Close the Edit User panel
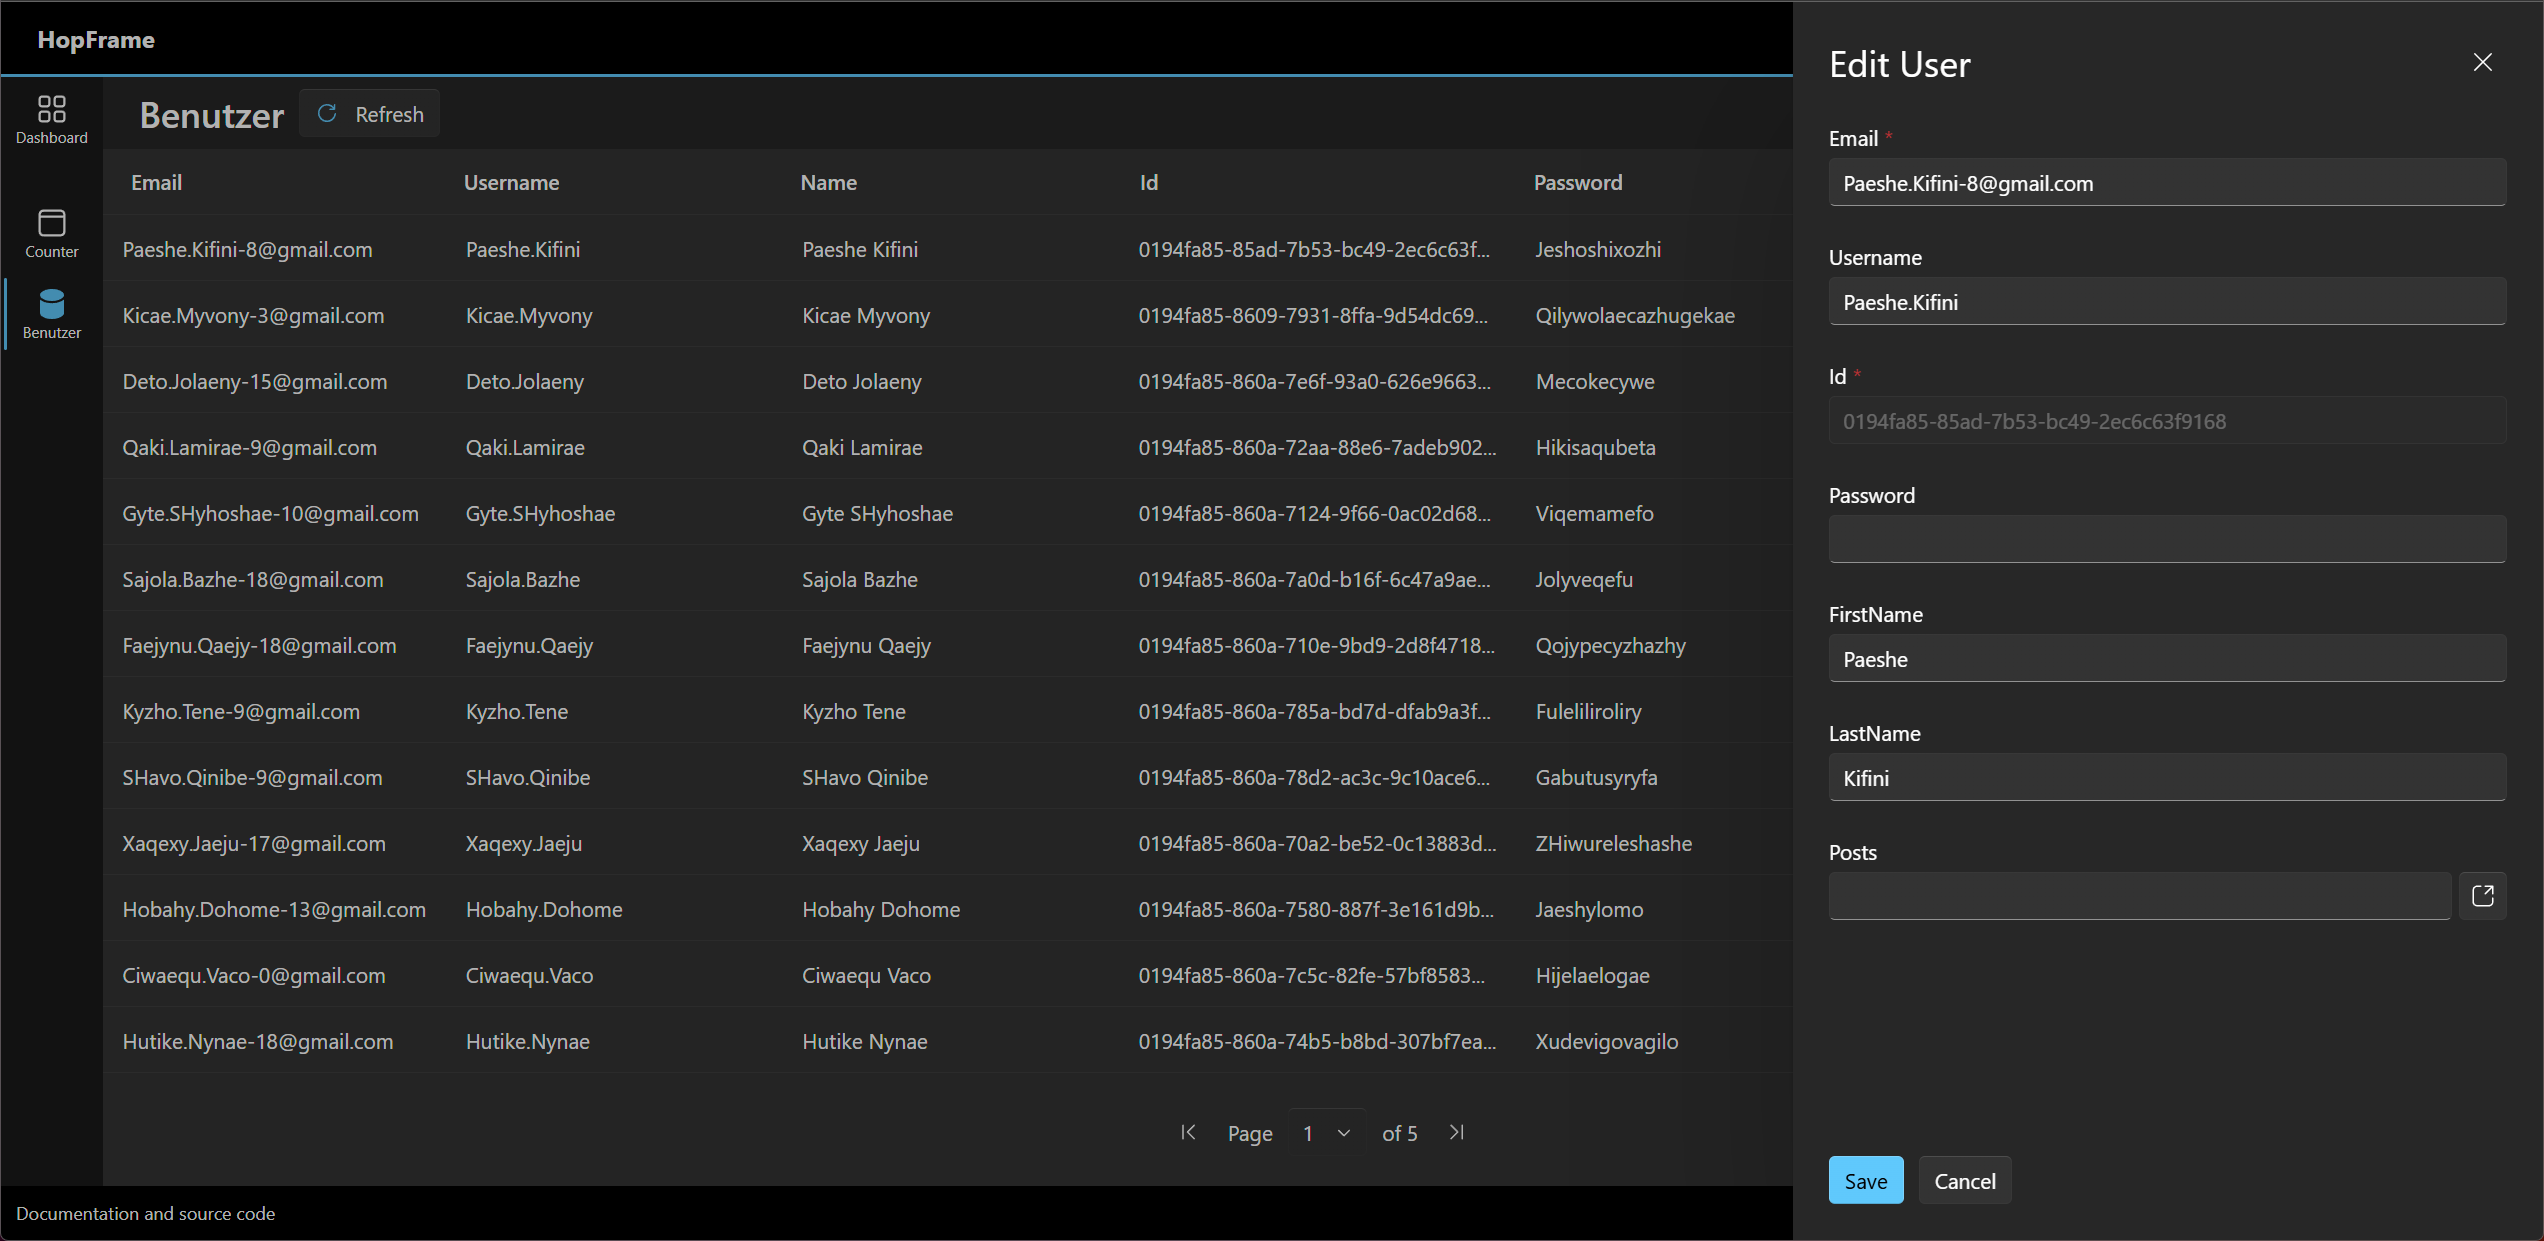Screen dimensions: 2544x1241 pos(2482,63)
